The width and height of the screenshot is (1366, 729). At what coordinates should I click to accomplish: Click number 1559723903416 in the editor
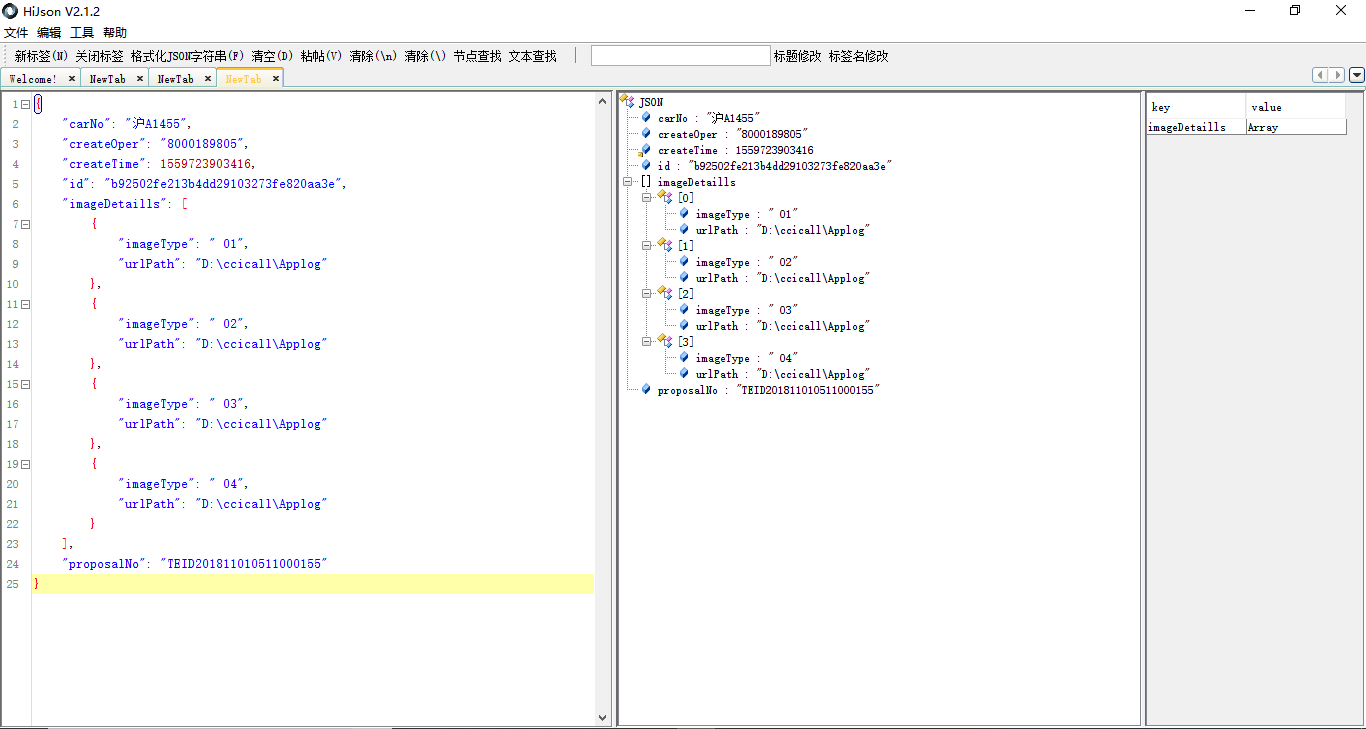207,164
